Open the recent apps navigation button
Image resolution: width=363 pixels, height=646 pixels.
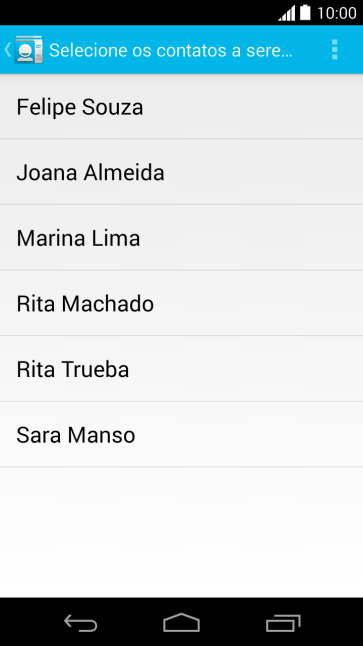(x=283, y=623)
